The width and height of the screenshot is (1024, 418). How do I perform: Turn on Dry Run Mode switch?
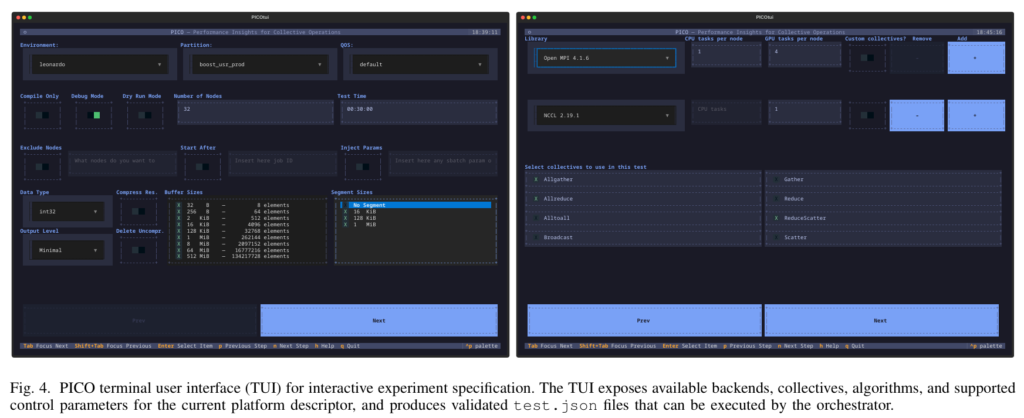tap(143, 116)
